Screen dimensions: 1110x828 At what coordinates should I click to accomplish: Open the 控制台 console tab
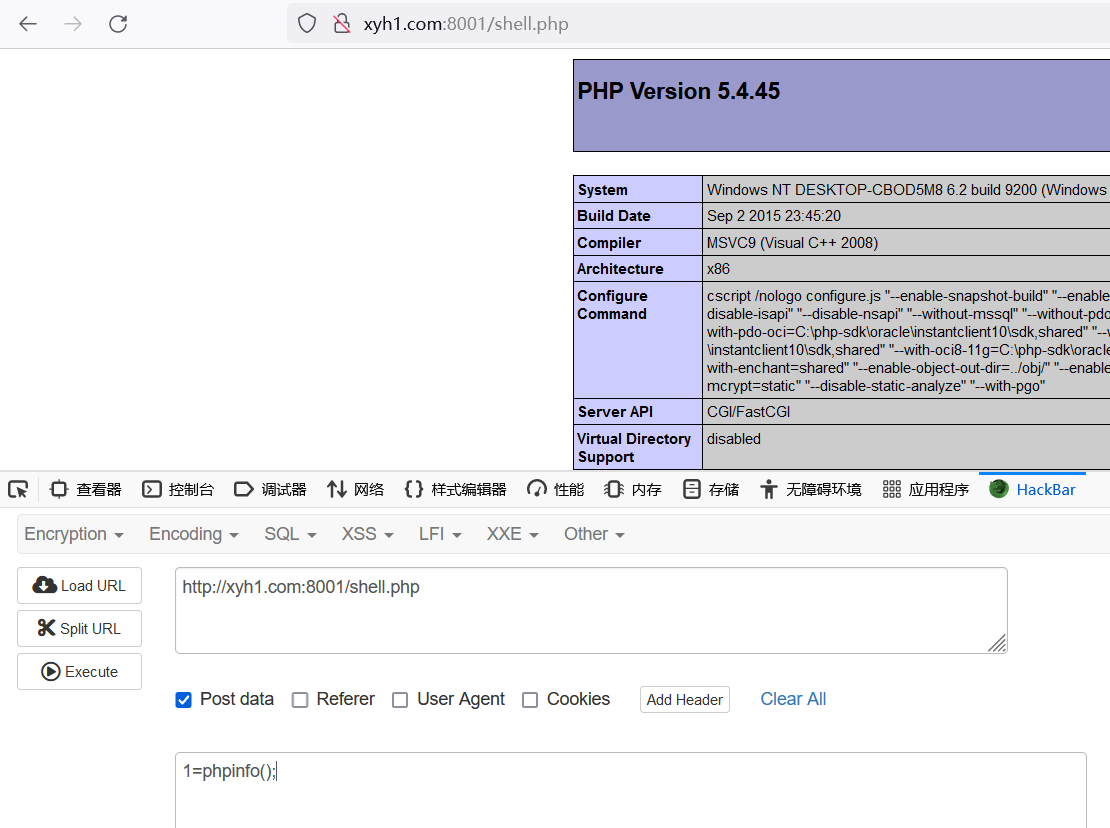(x=178, y=490)
